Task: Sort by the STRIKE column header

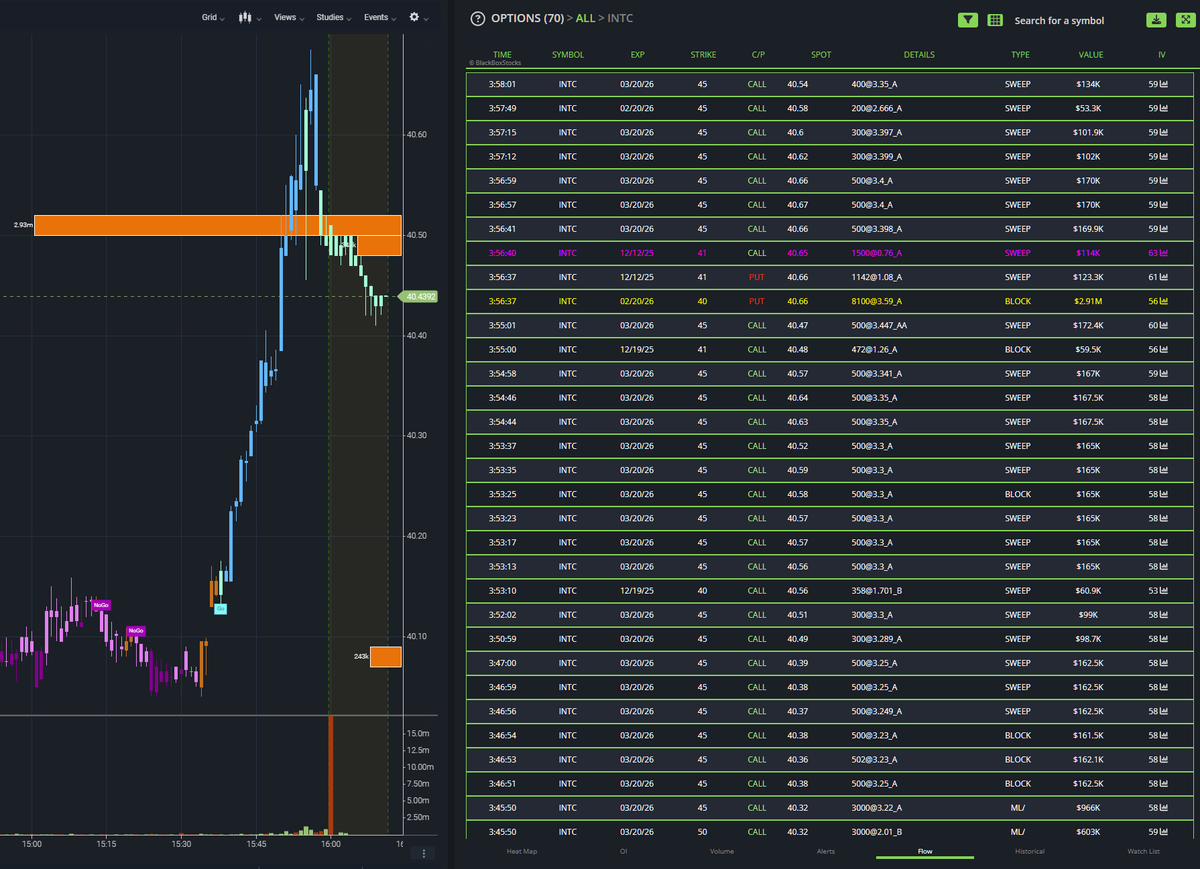Action: [x=703, y=55]
